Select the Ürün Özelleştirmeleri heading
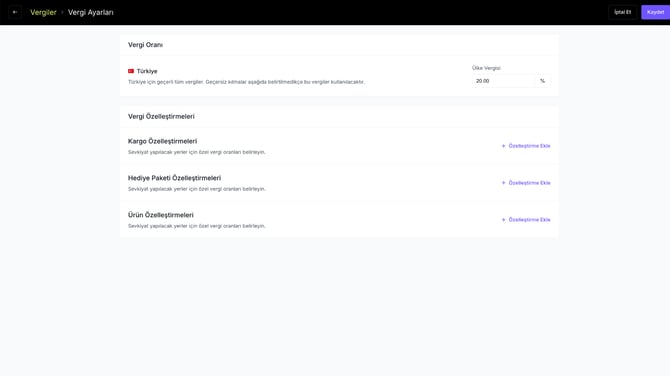 coord(161,215)
